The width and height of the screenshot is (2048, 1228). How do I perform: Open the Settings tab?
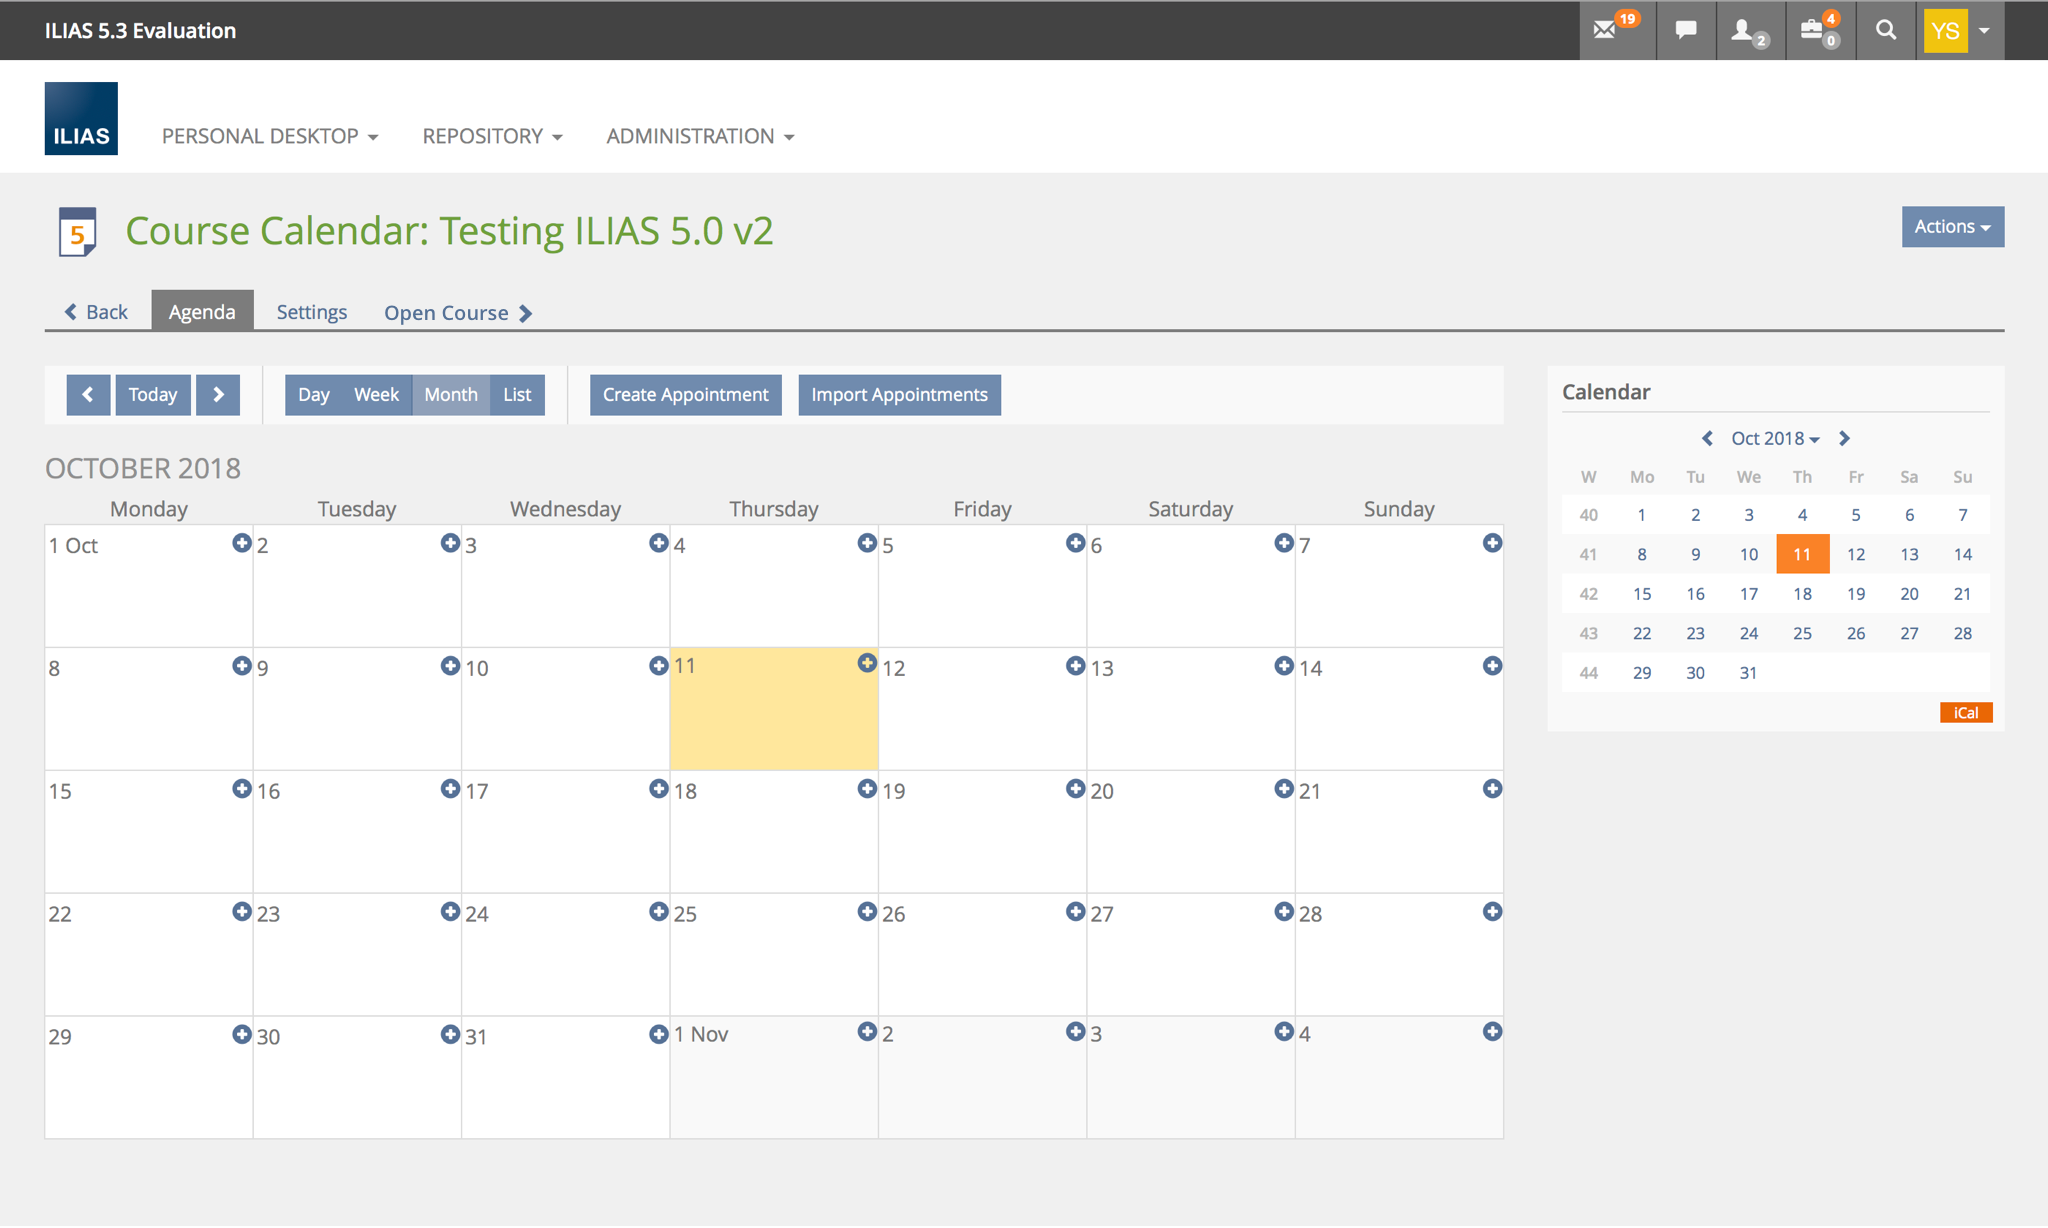(311, 312)
